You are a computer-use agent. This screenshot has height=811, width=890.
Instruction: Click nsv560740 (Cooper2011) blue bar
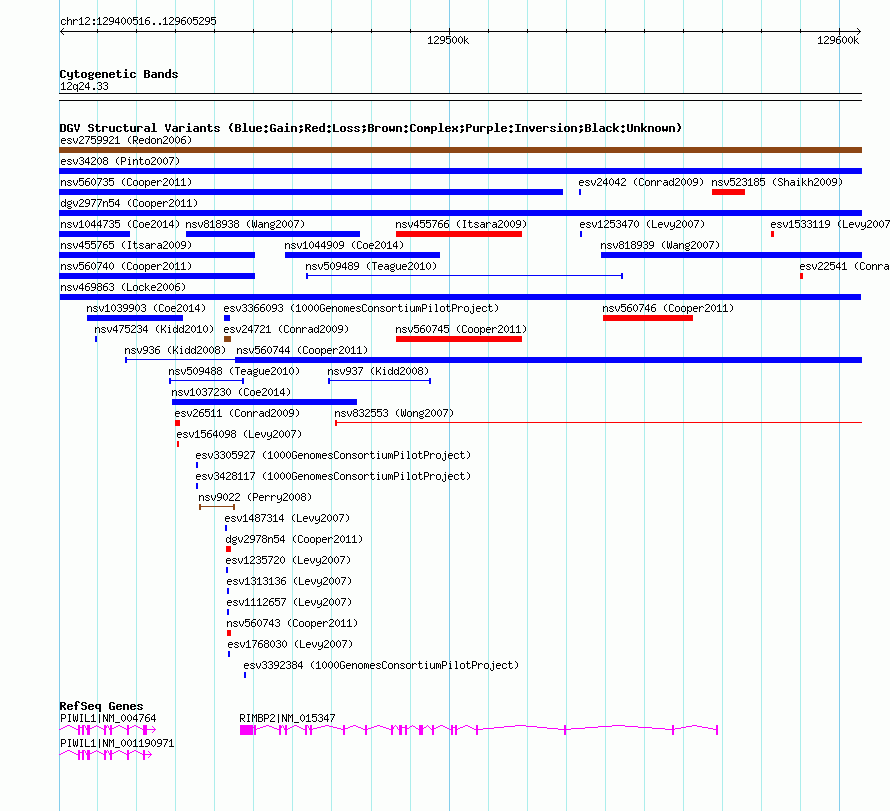pos(157,276)
